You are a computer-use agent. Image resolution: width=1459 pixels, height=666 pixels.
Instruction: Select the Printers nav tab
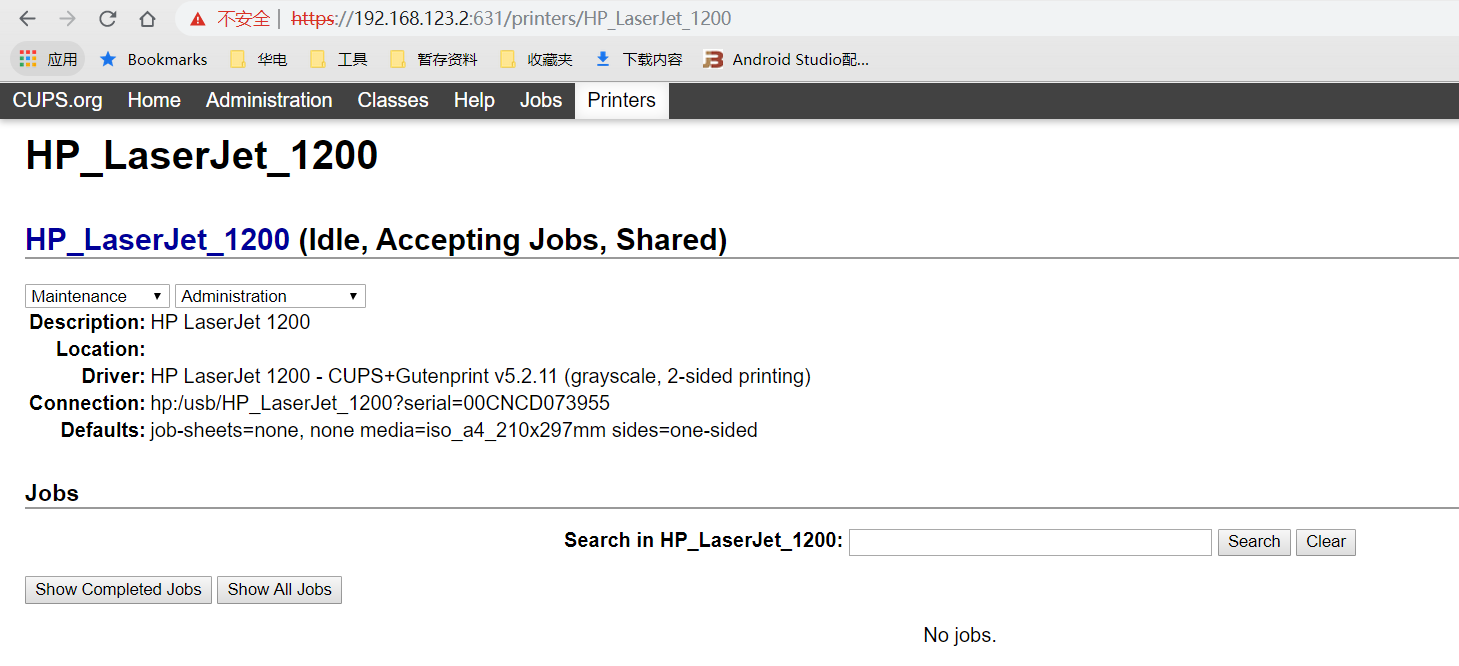[621, 100]
